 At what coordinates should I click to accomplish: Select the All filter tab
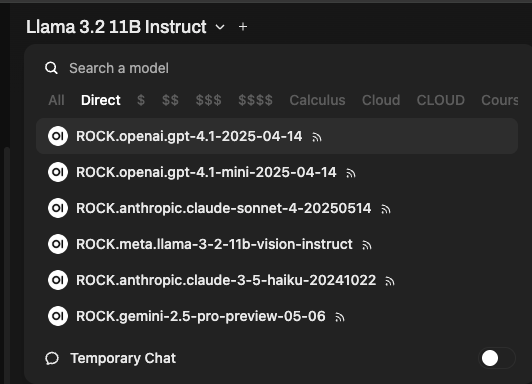[56, 100]
